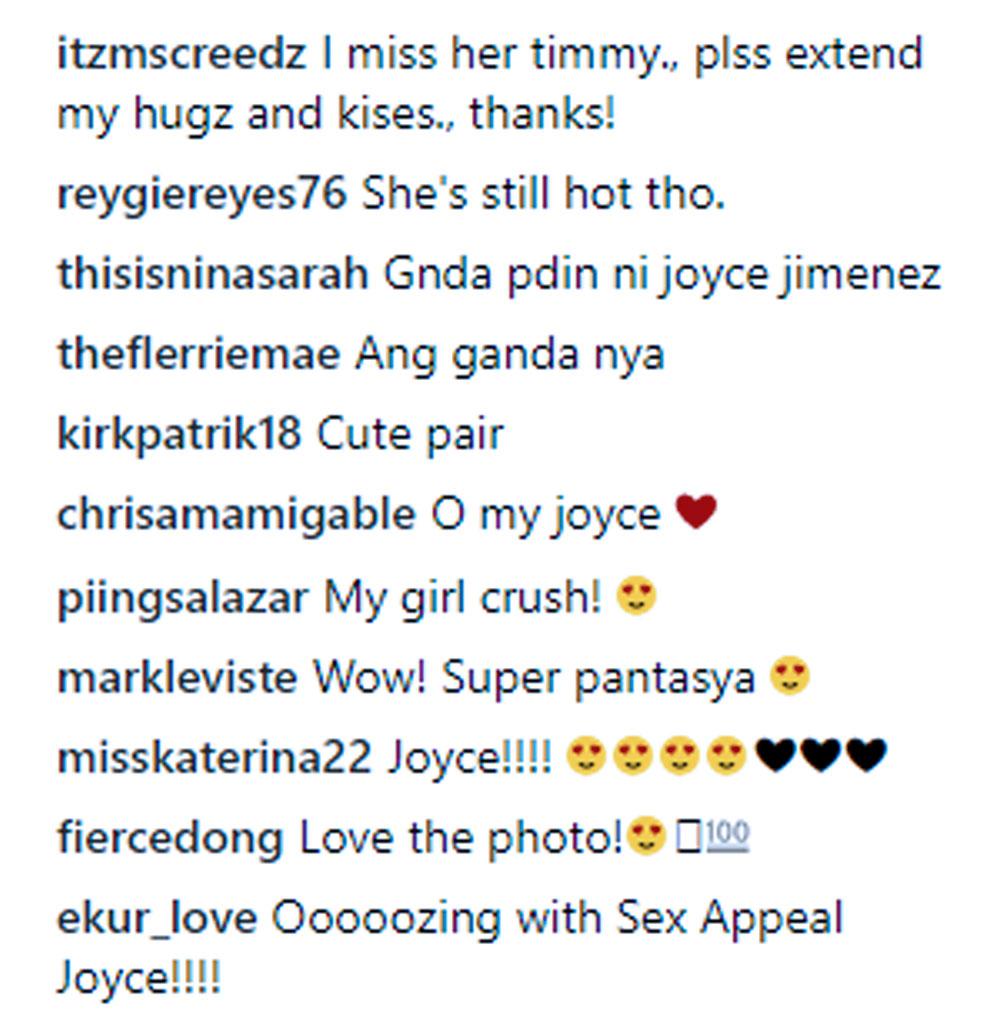Viewport: 1000px width, 1021px height.
Task: View piingsalazar's profile
Action: [x=183, y=597]
